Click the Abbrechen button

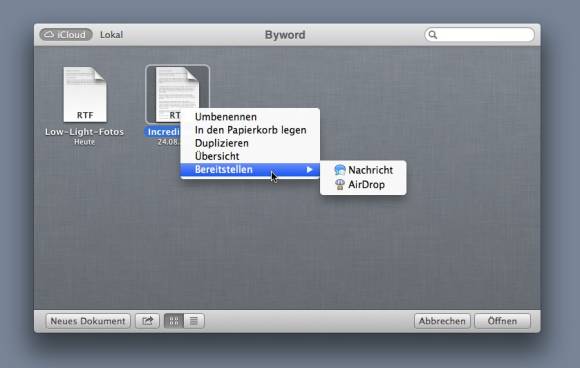coord(442,321)
